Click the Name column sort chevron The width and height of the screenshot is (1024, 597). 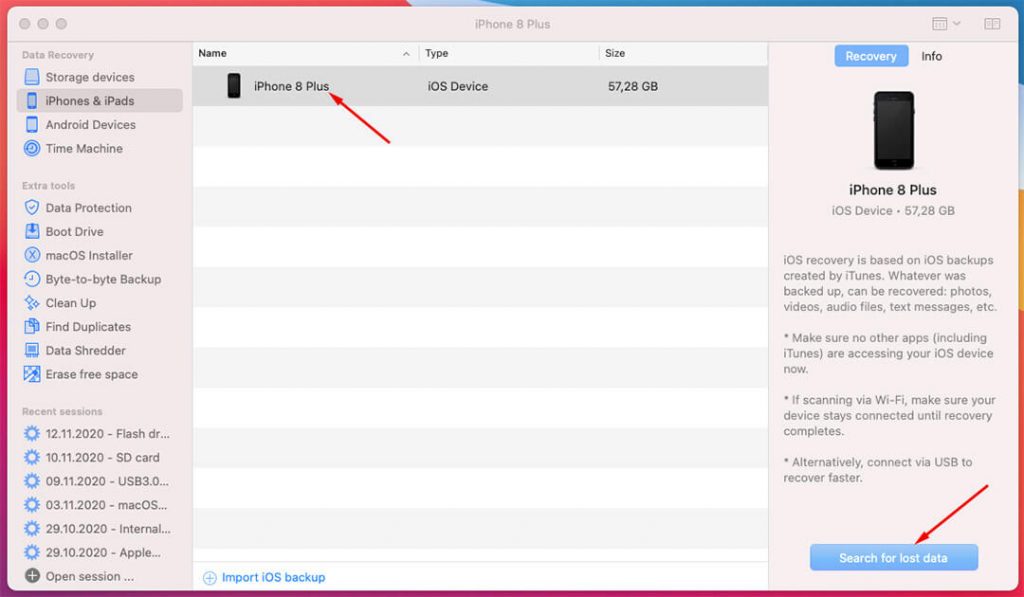406,53
